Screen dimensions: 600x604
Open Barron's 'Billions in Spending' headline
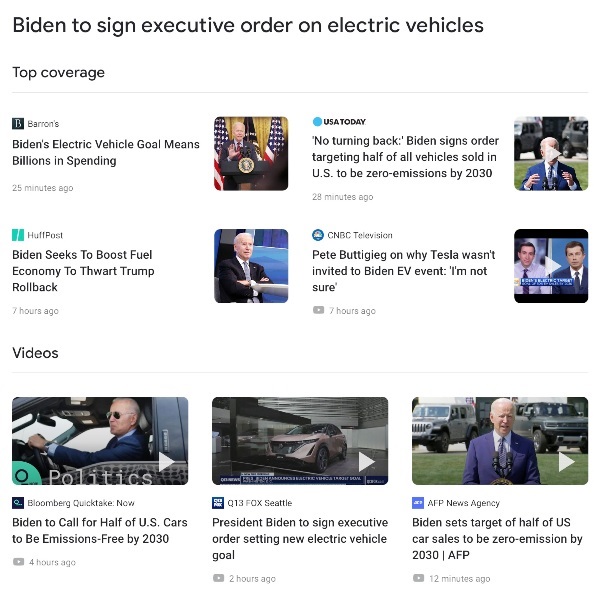click(106, 153)
